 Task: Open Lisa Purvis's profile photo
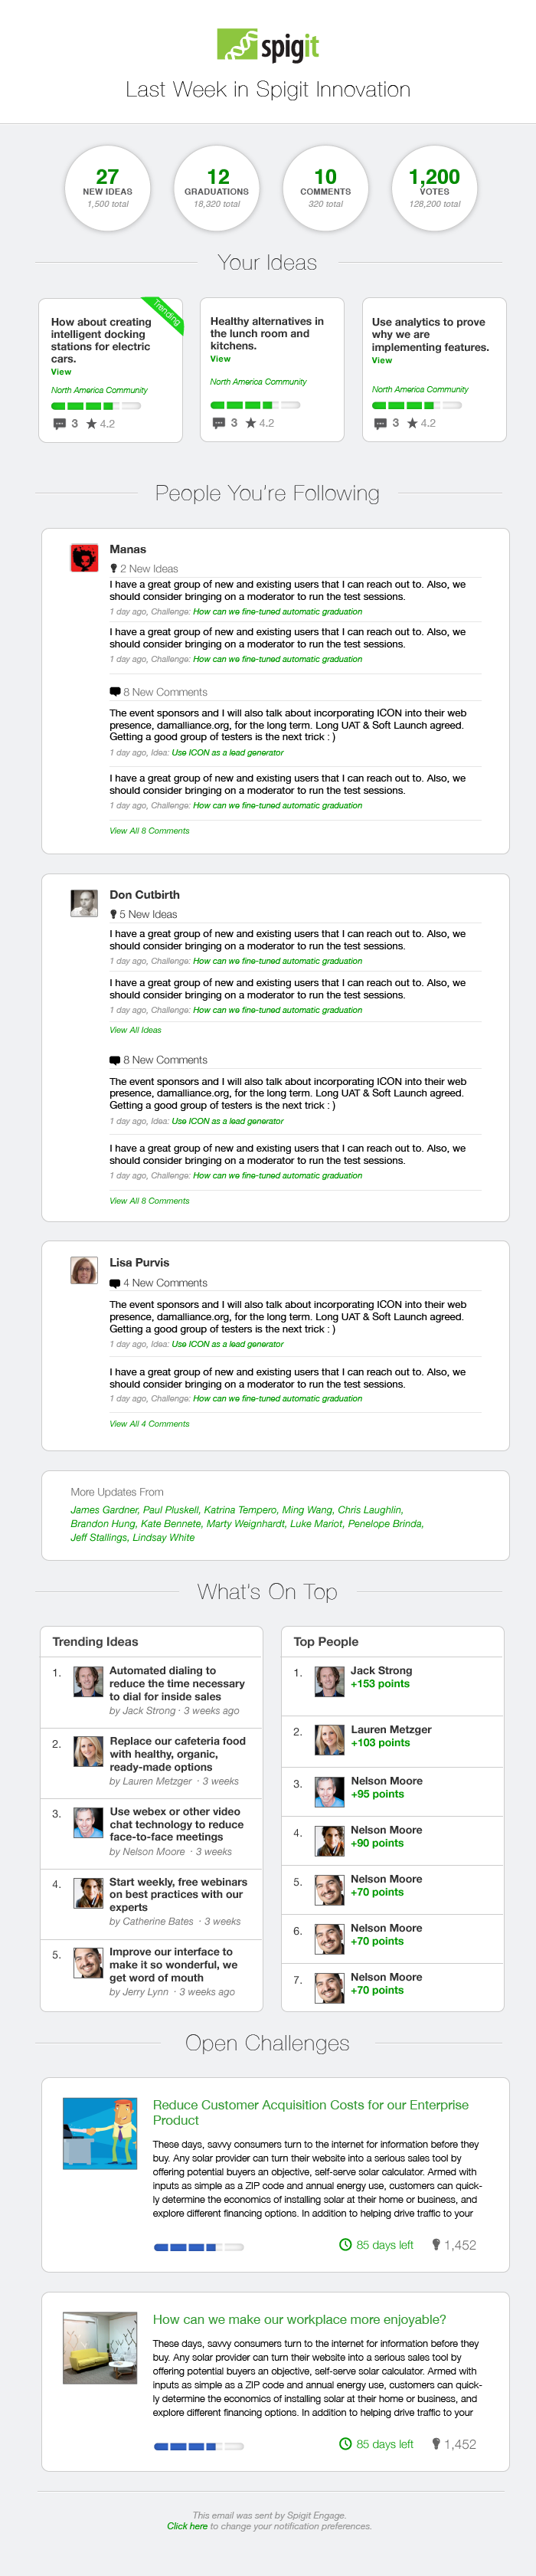pos(84,1270)
